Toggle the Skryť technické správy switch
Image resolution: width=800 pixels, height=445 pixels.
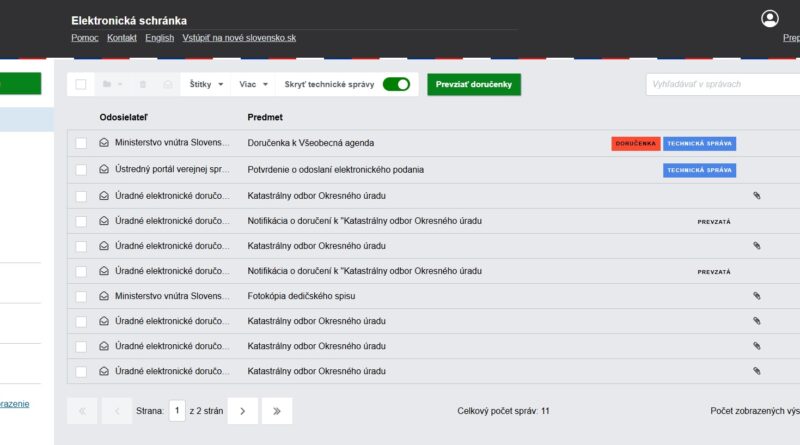click(396, 85)
